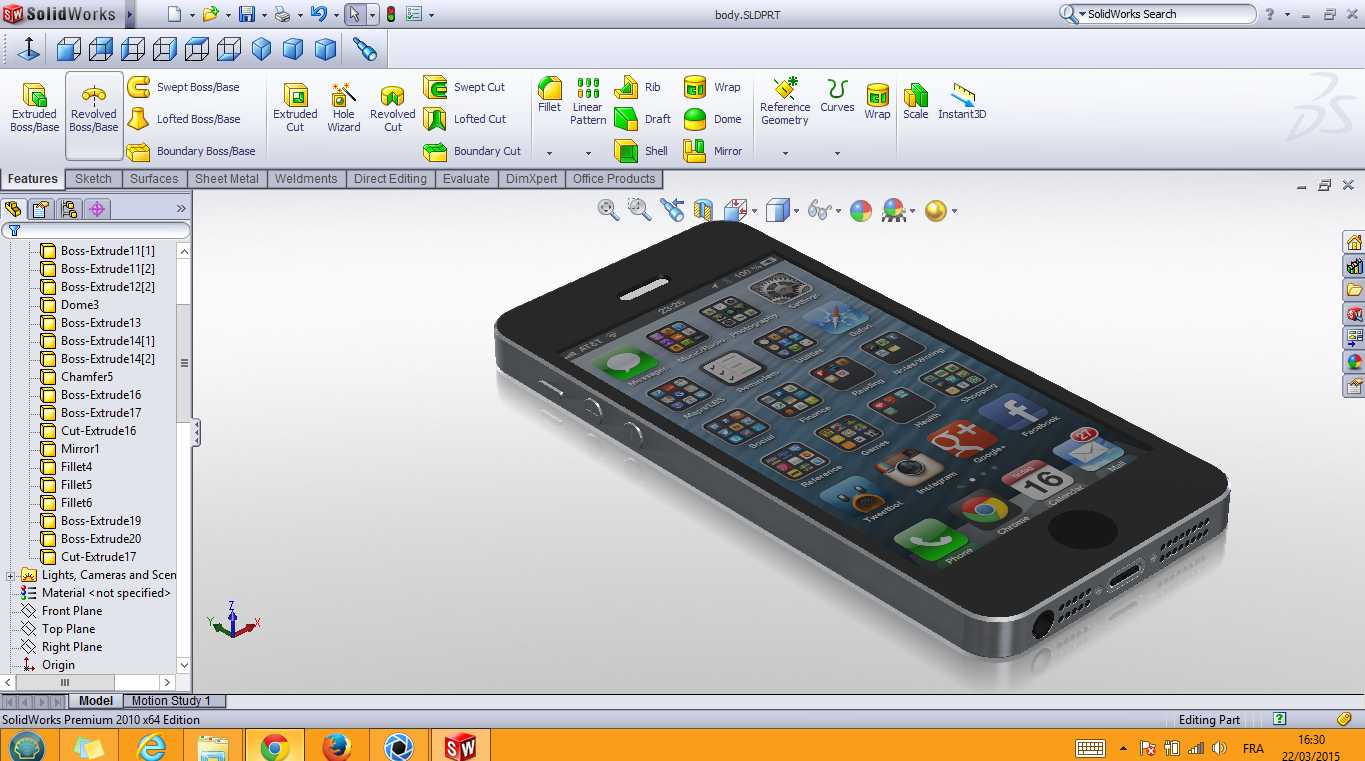This screenshot has width=1365, height=761.
Task: Switch to the Sketch tab
Action: (93, 179)
